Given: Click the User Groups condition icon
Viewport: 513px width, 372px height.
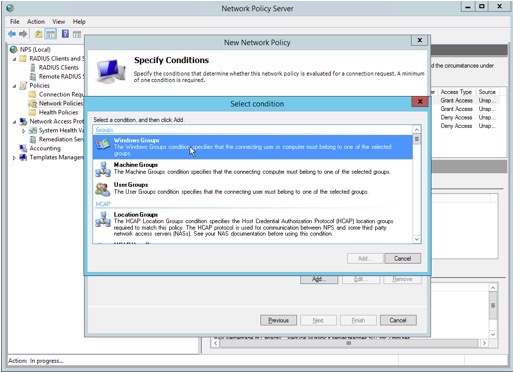Looking at the screenshot, I should (103, 189).
